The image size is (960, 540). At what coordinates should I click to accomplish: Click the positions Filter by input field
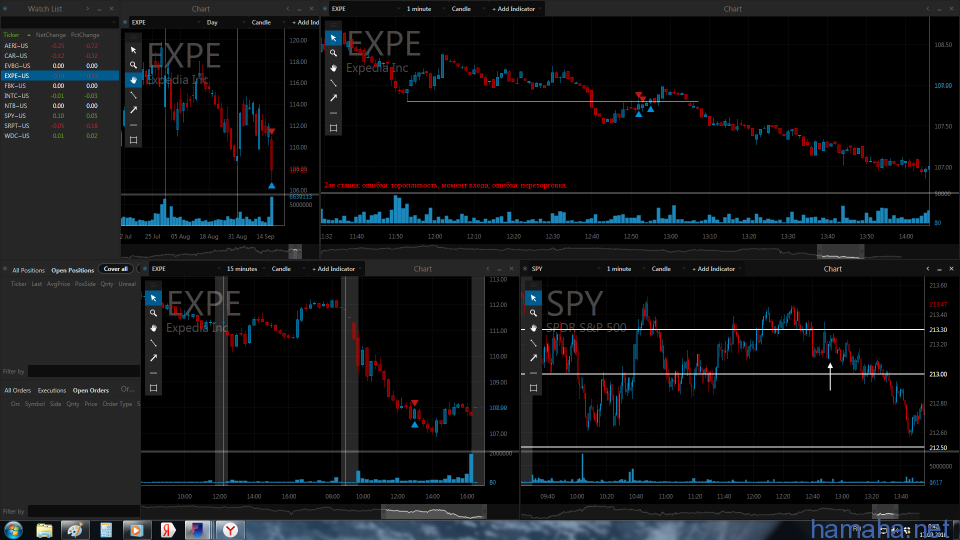click(84, 372)
